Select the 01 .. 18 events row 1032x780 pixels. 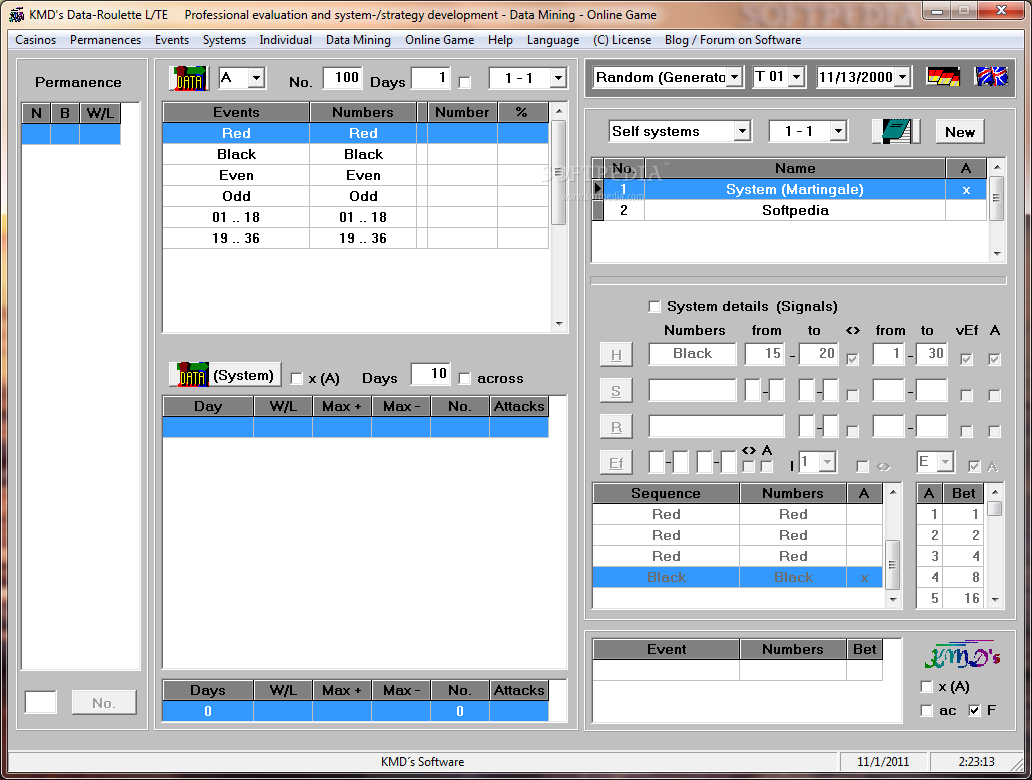click(x=355, y=217)
